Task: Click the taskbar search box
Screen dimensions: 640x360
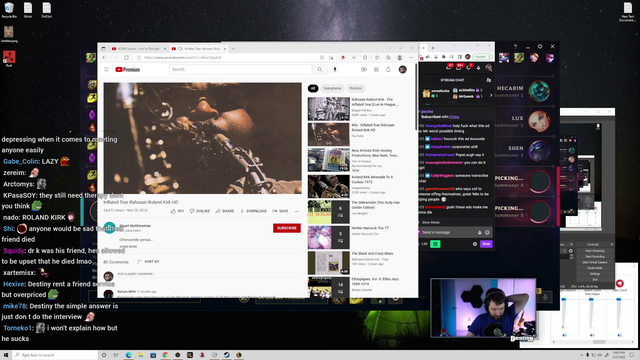Action: 55,355
